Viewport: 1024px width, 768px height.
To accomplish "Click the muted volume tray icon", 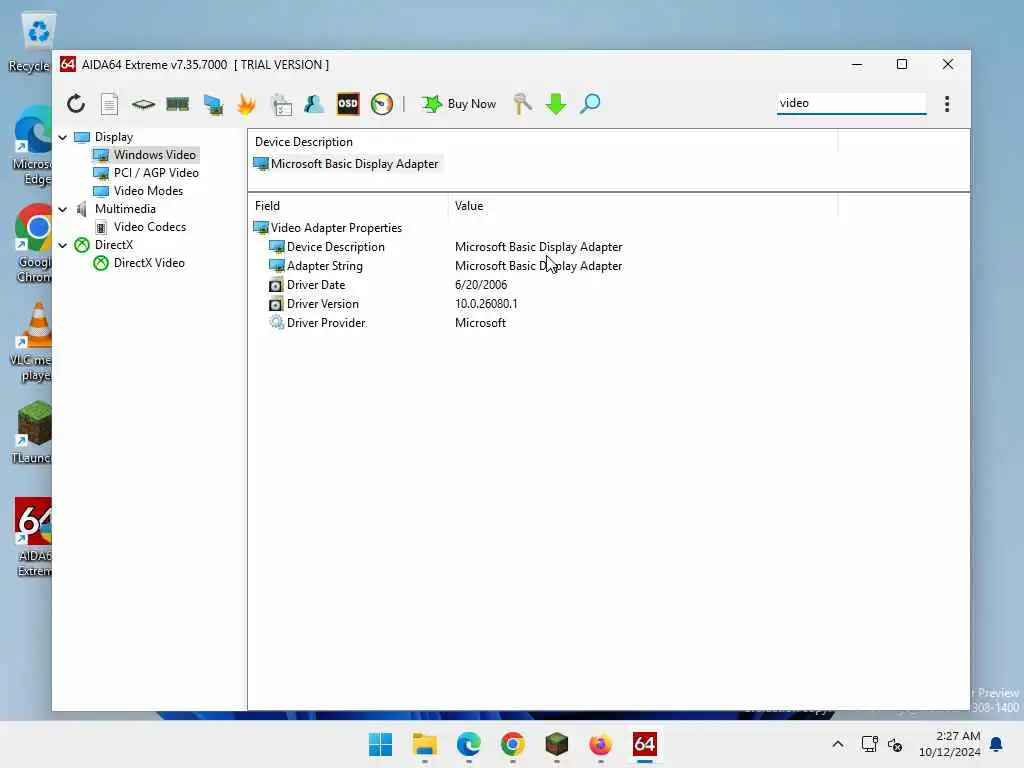I will (x=895, y=744).
